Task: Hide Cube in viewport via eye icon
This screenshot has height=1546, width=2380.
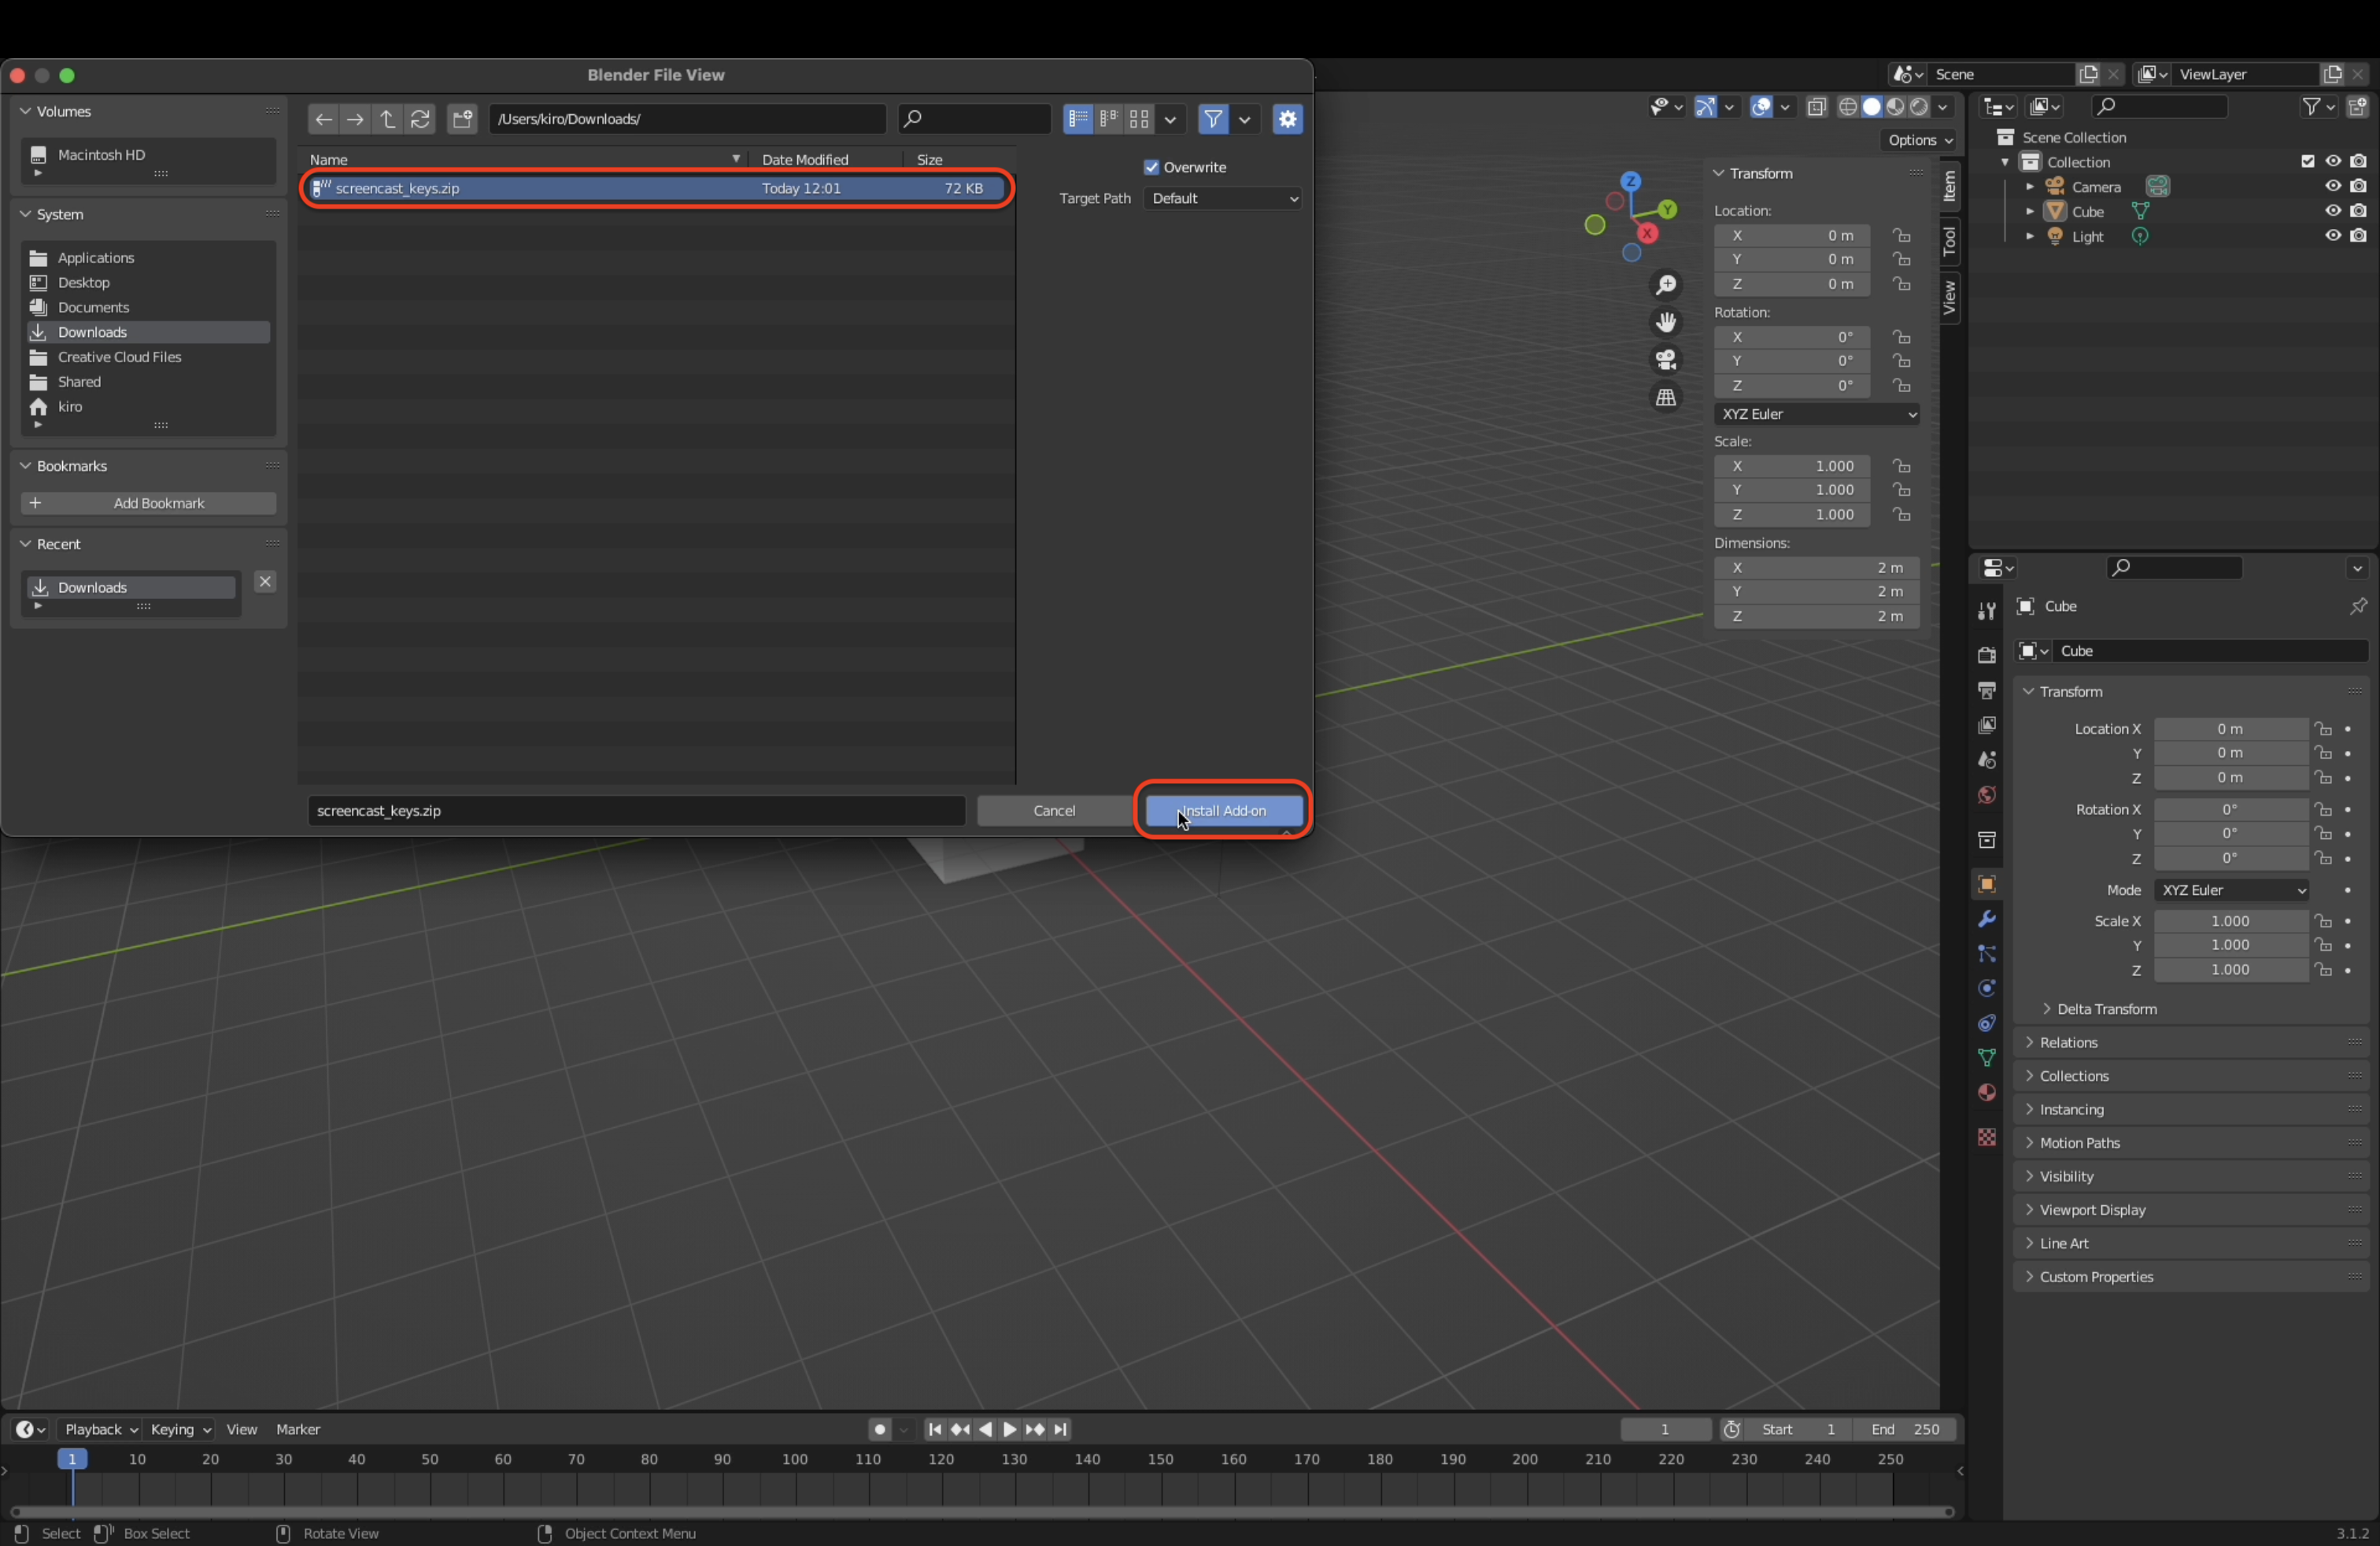Action: (x=2332, y=211)
